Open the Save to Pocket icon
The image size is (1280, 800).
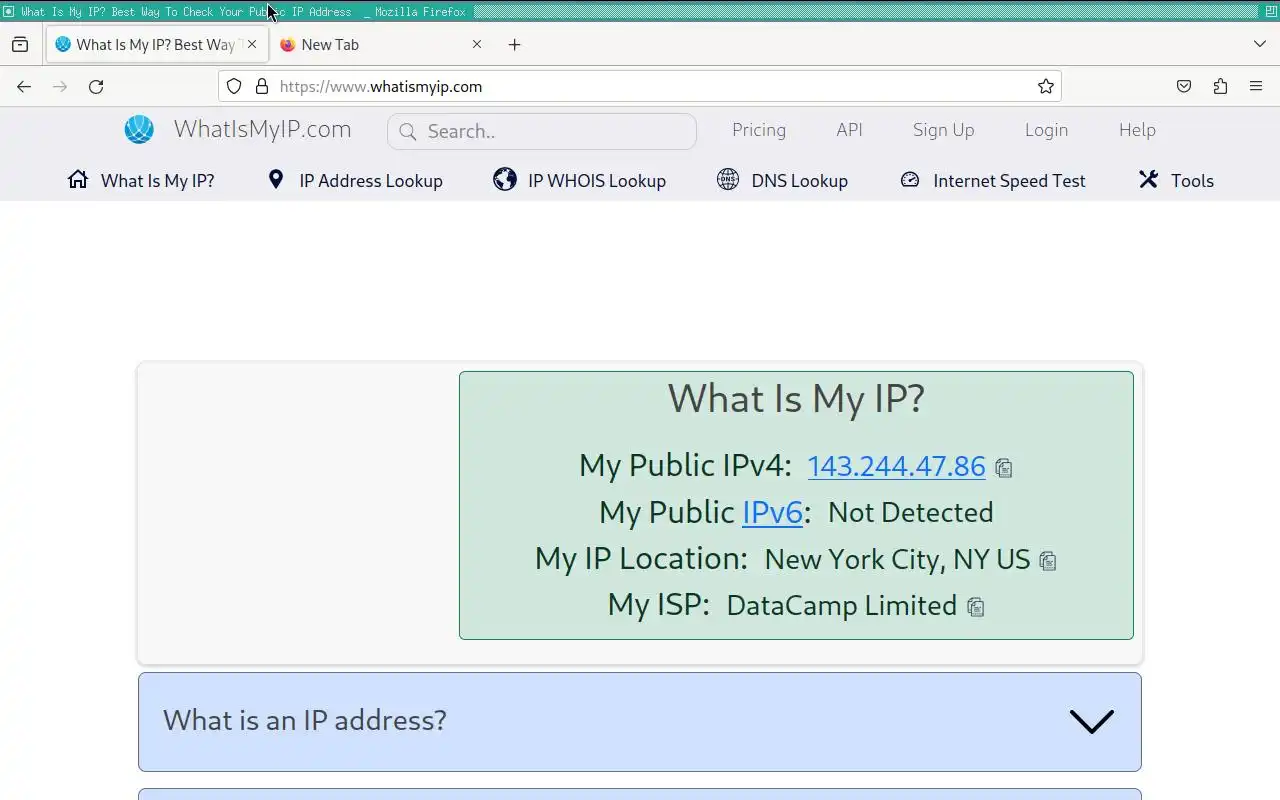click(1184, 86)
